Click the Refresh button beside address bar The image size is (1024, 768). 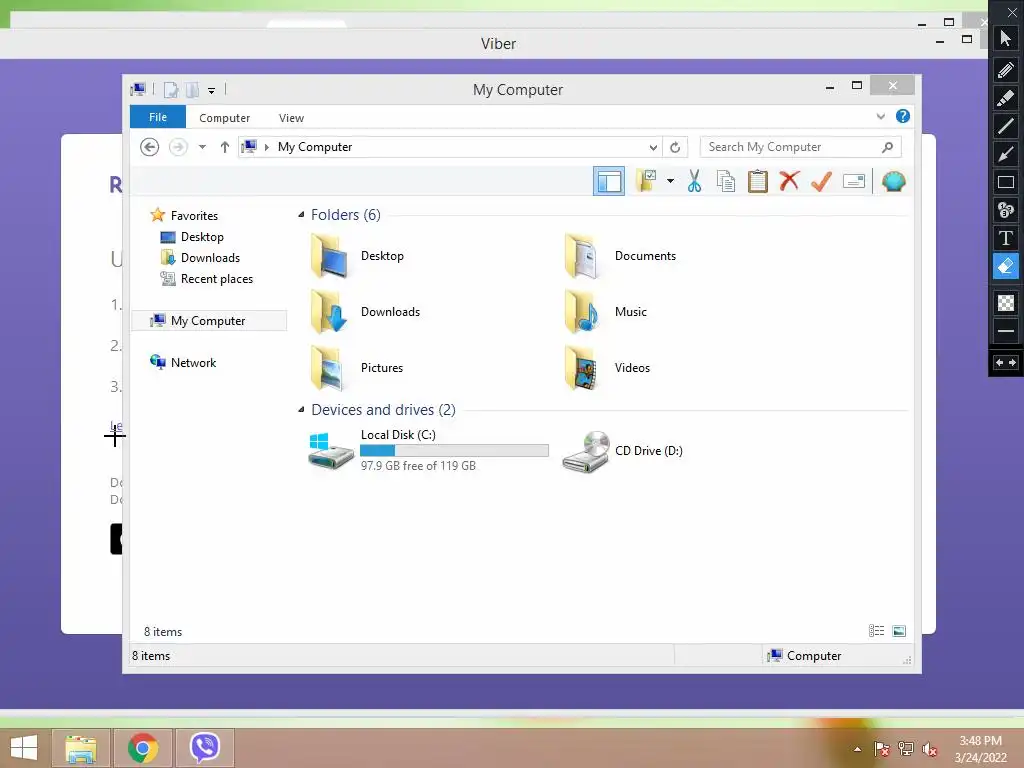click(675, 147)
